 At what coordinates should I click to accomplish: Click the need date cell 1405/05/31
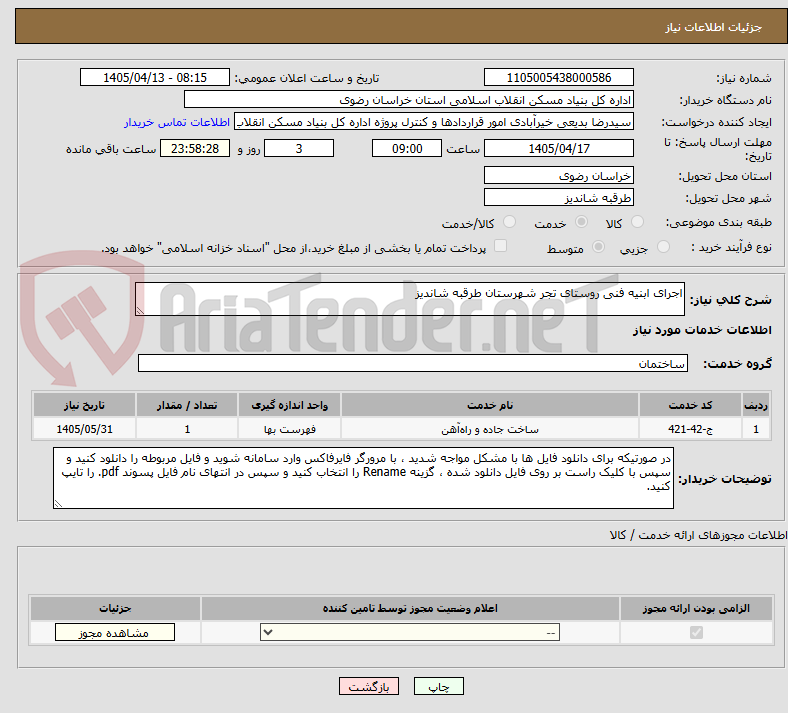point(84,429)
